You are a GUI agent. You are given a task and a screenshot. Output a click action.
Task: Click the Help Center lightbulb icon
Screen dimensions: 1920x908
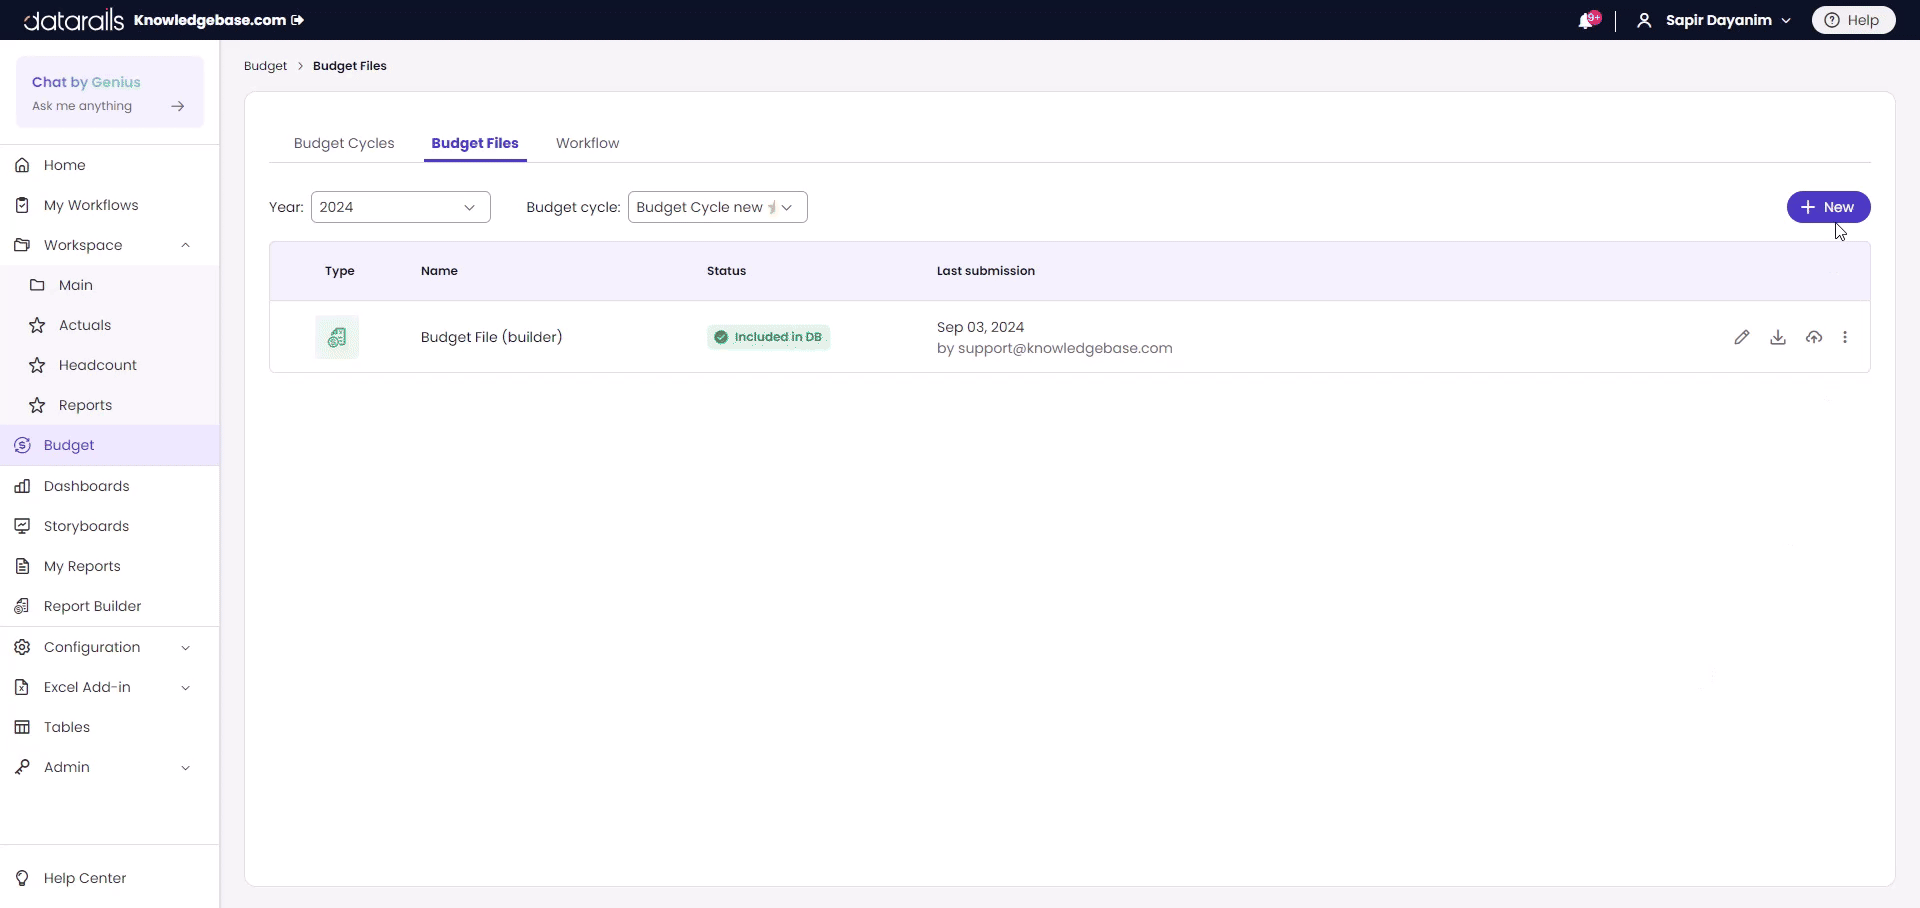[22, 878]
